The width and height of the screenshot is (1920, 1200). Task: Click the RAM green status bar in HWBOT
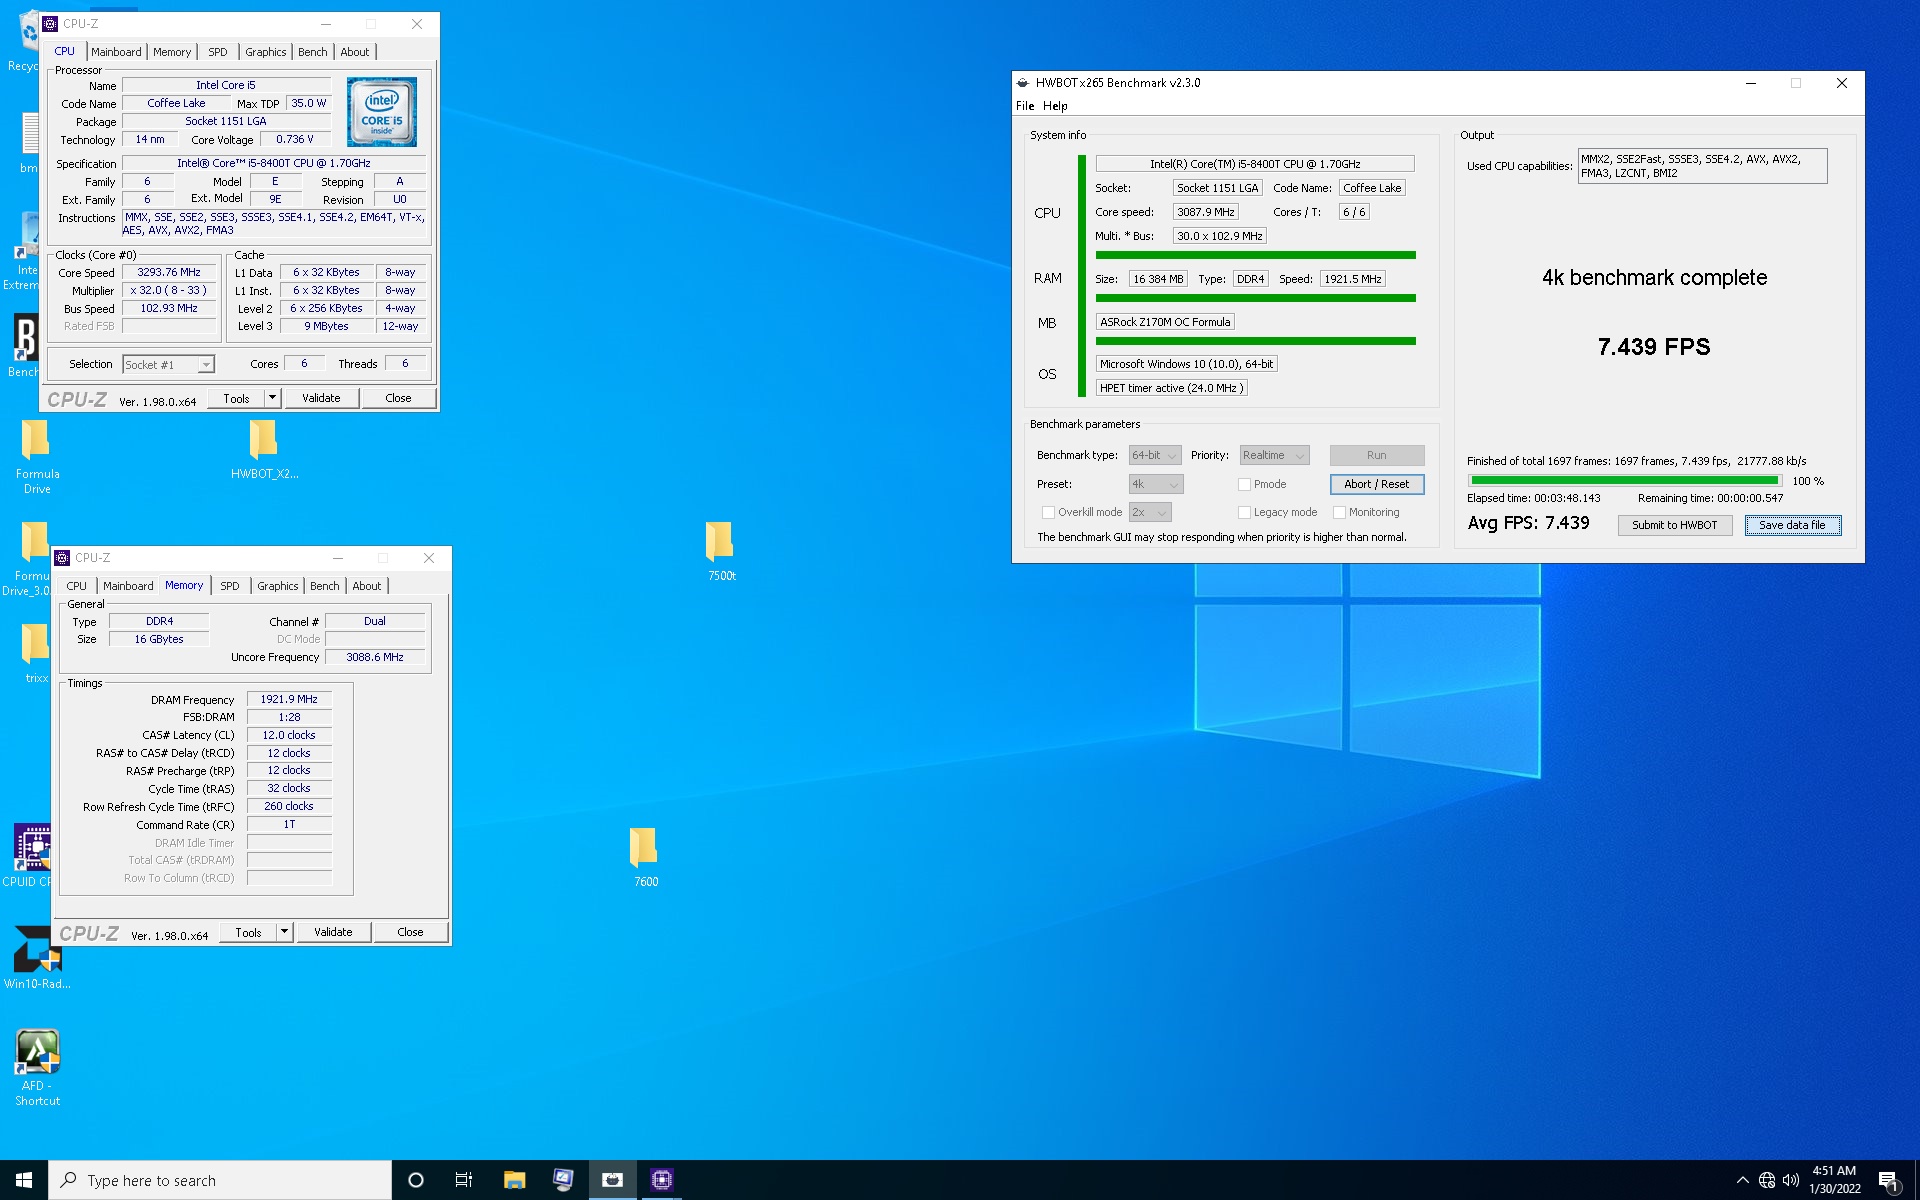pos(1255,298)
